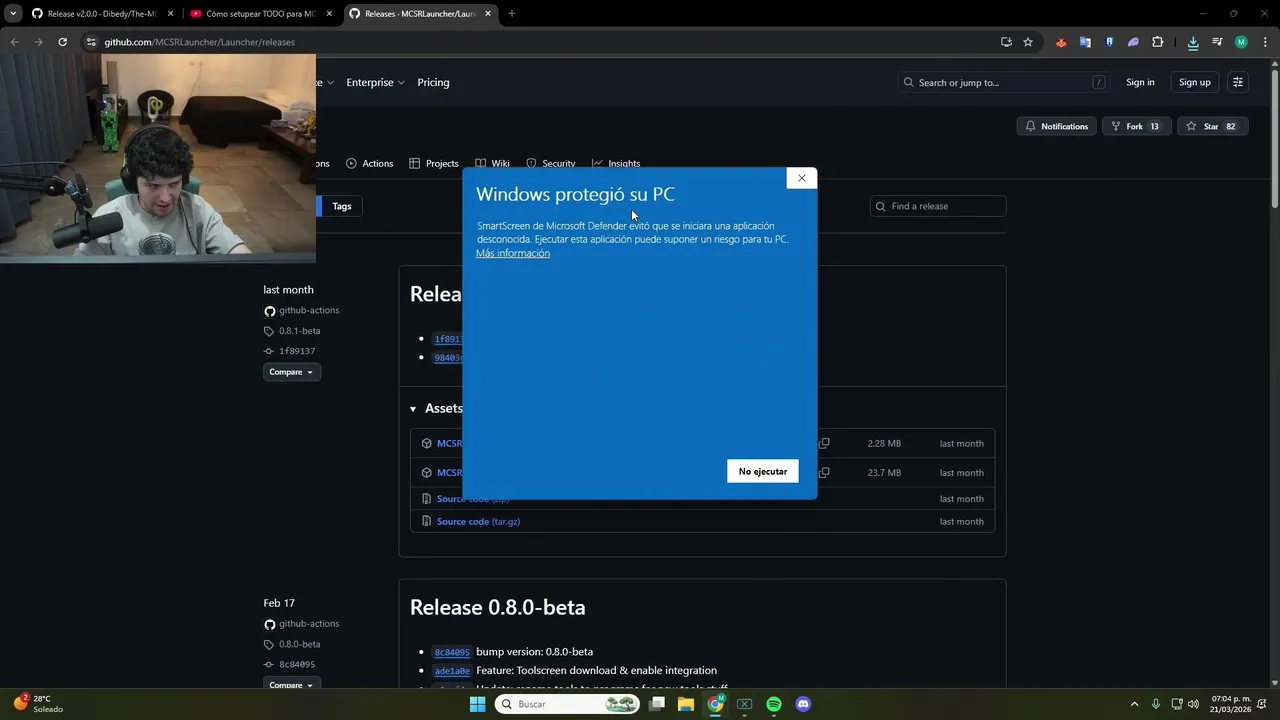Open the commit 1f89137 in sidebar

point(297,351)
